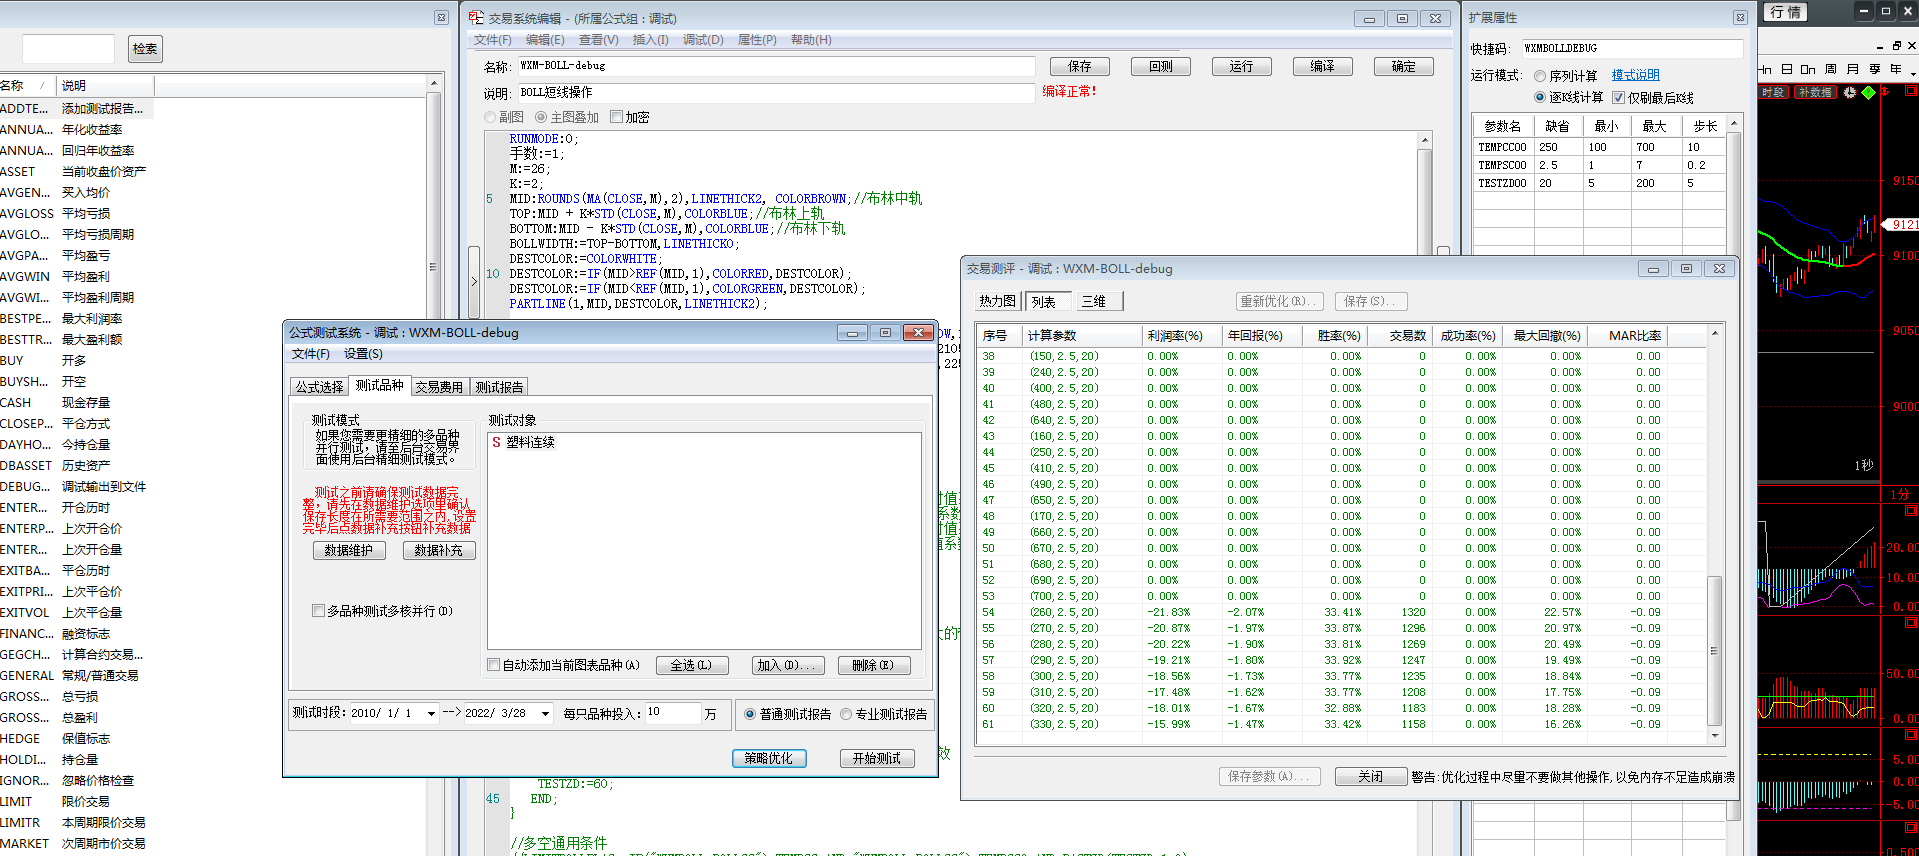Viewport: 1919px width, 856px height.
Task: Click the 开始测试 button
Action: pos(877,758)
